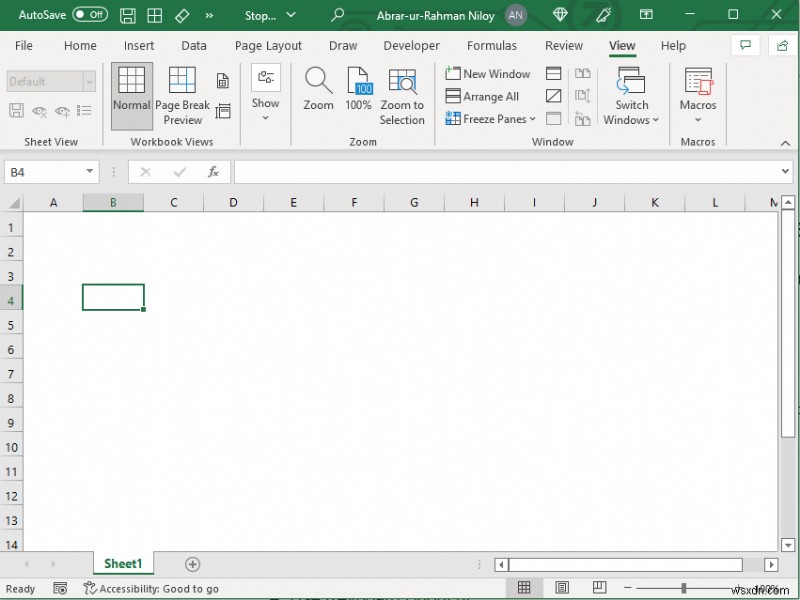Activate View Side by Side

581,73
